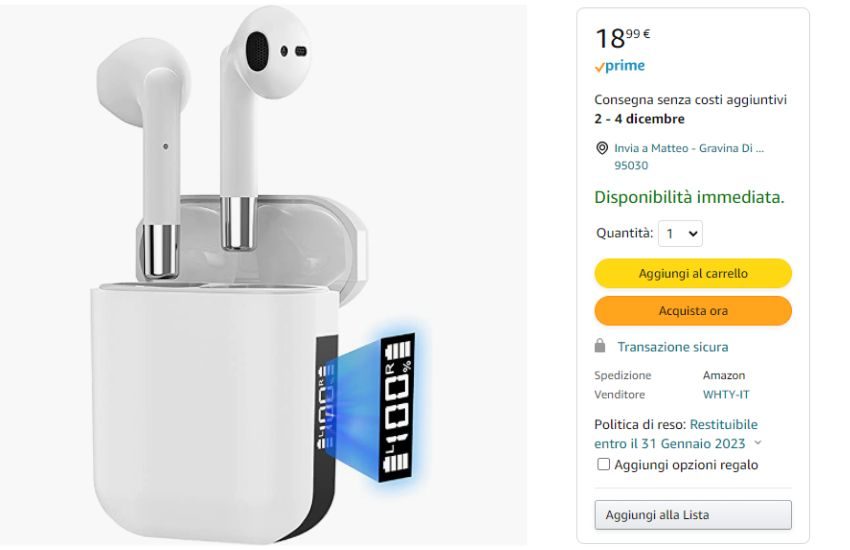
Task: Open the Quantità dropdown
Action: (x=680, y=234)
